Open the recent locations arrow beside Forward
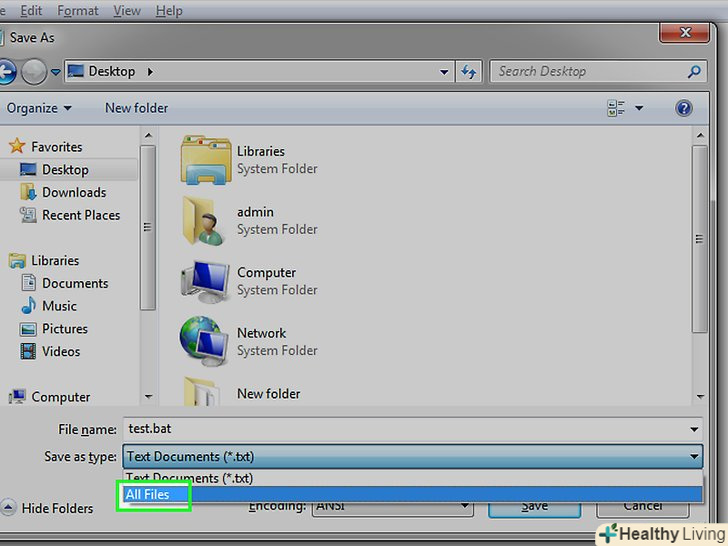Viewport: 728px width, 546px height. pyautogui.click(x=56, y=72)
